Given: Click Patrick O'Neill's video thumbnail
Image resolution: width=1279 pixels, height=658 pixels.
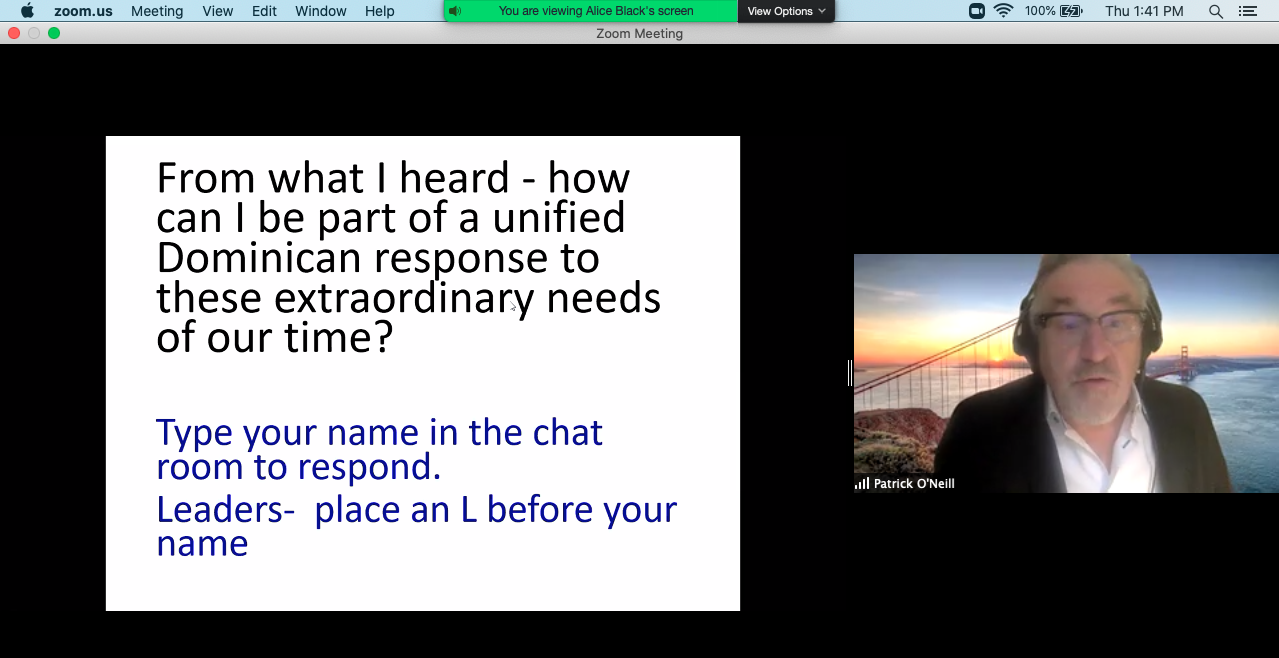Looking at the screenshot, I should [x=1066, y=373].
